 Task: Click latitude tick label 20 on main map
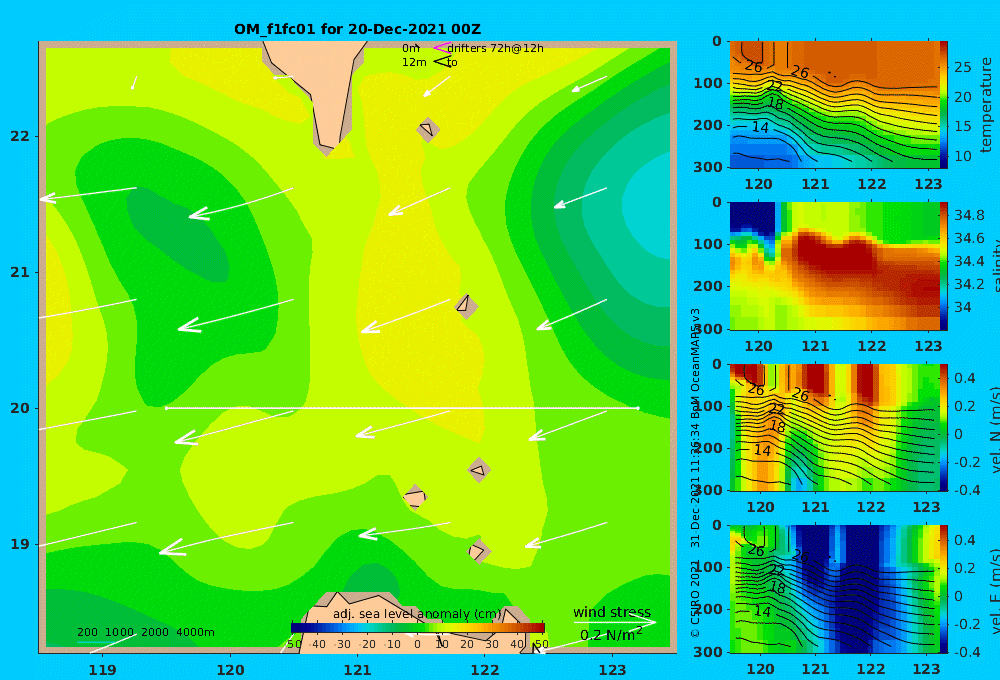point(20,408)
